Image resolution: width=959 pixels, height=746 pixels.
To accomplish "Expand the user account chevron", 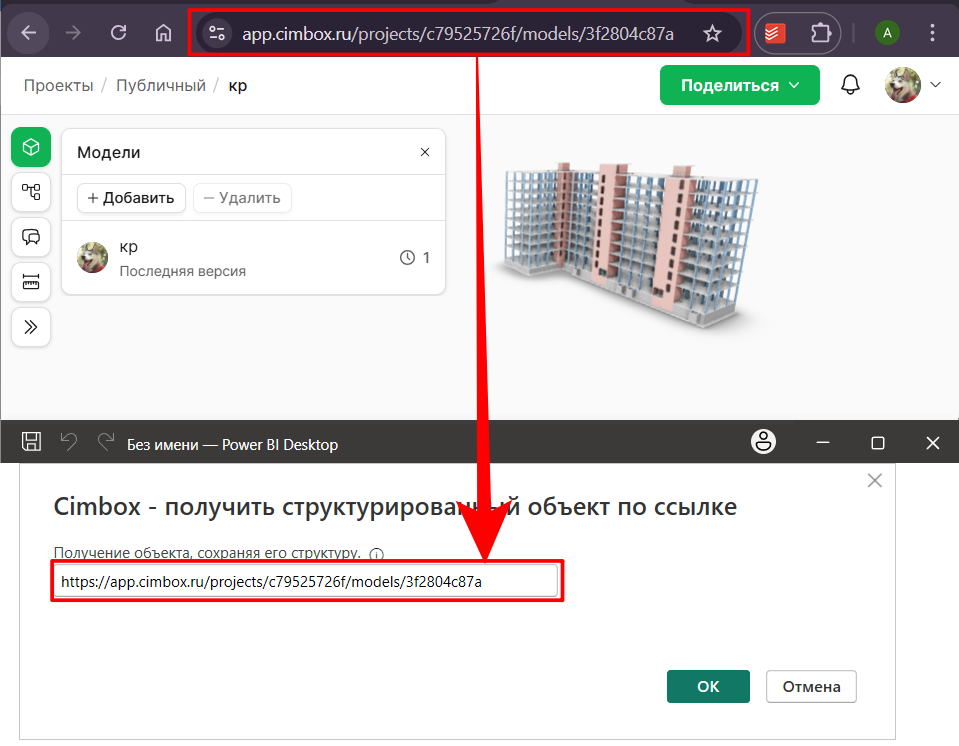I will (x=935, y=85).
